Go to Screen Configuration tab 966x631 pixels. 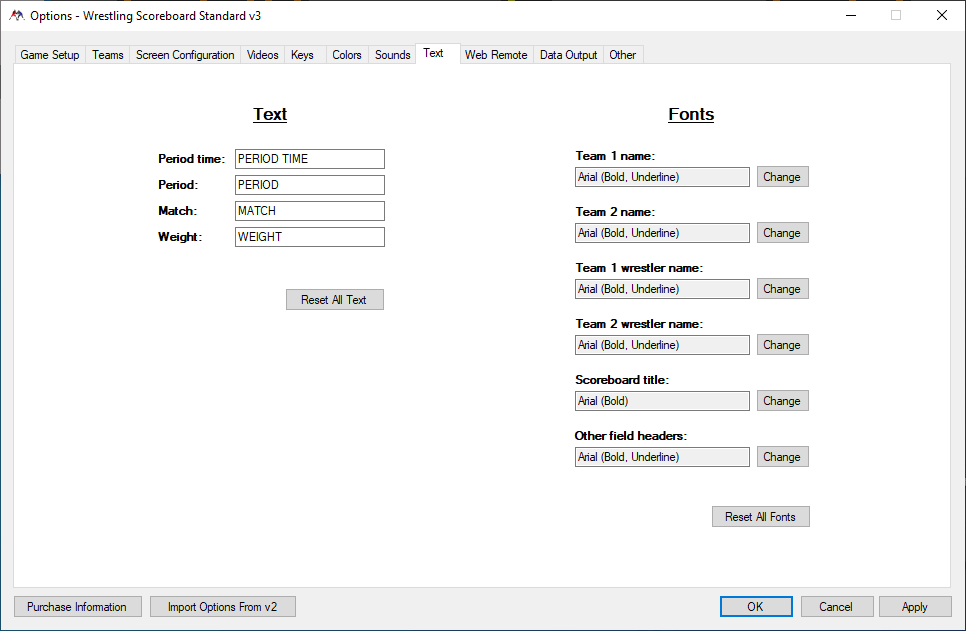click(x=185, y=55)
